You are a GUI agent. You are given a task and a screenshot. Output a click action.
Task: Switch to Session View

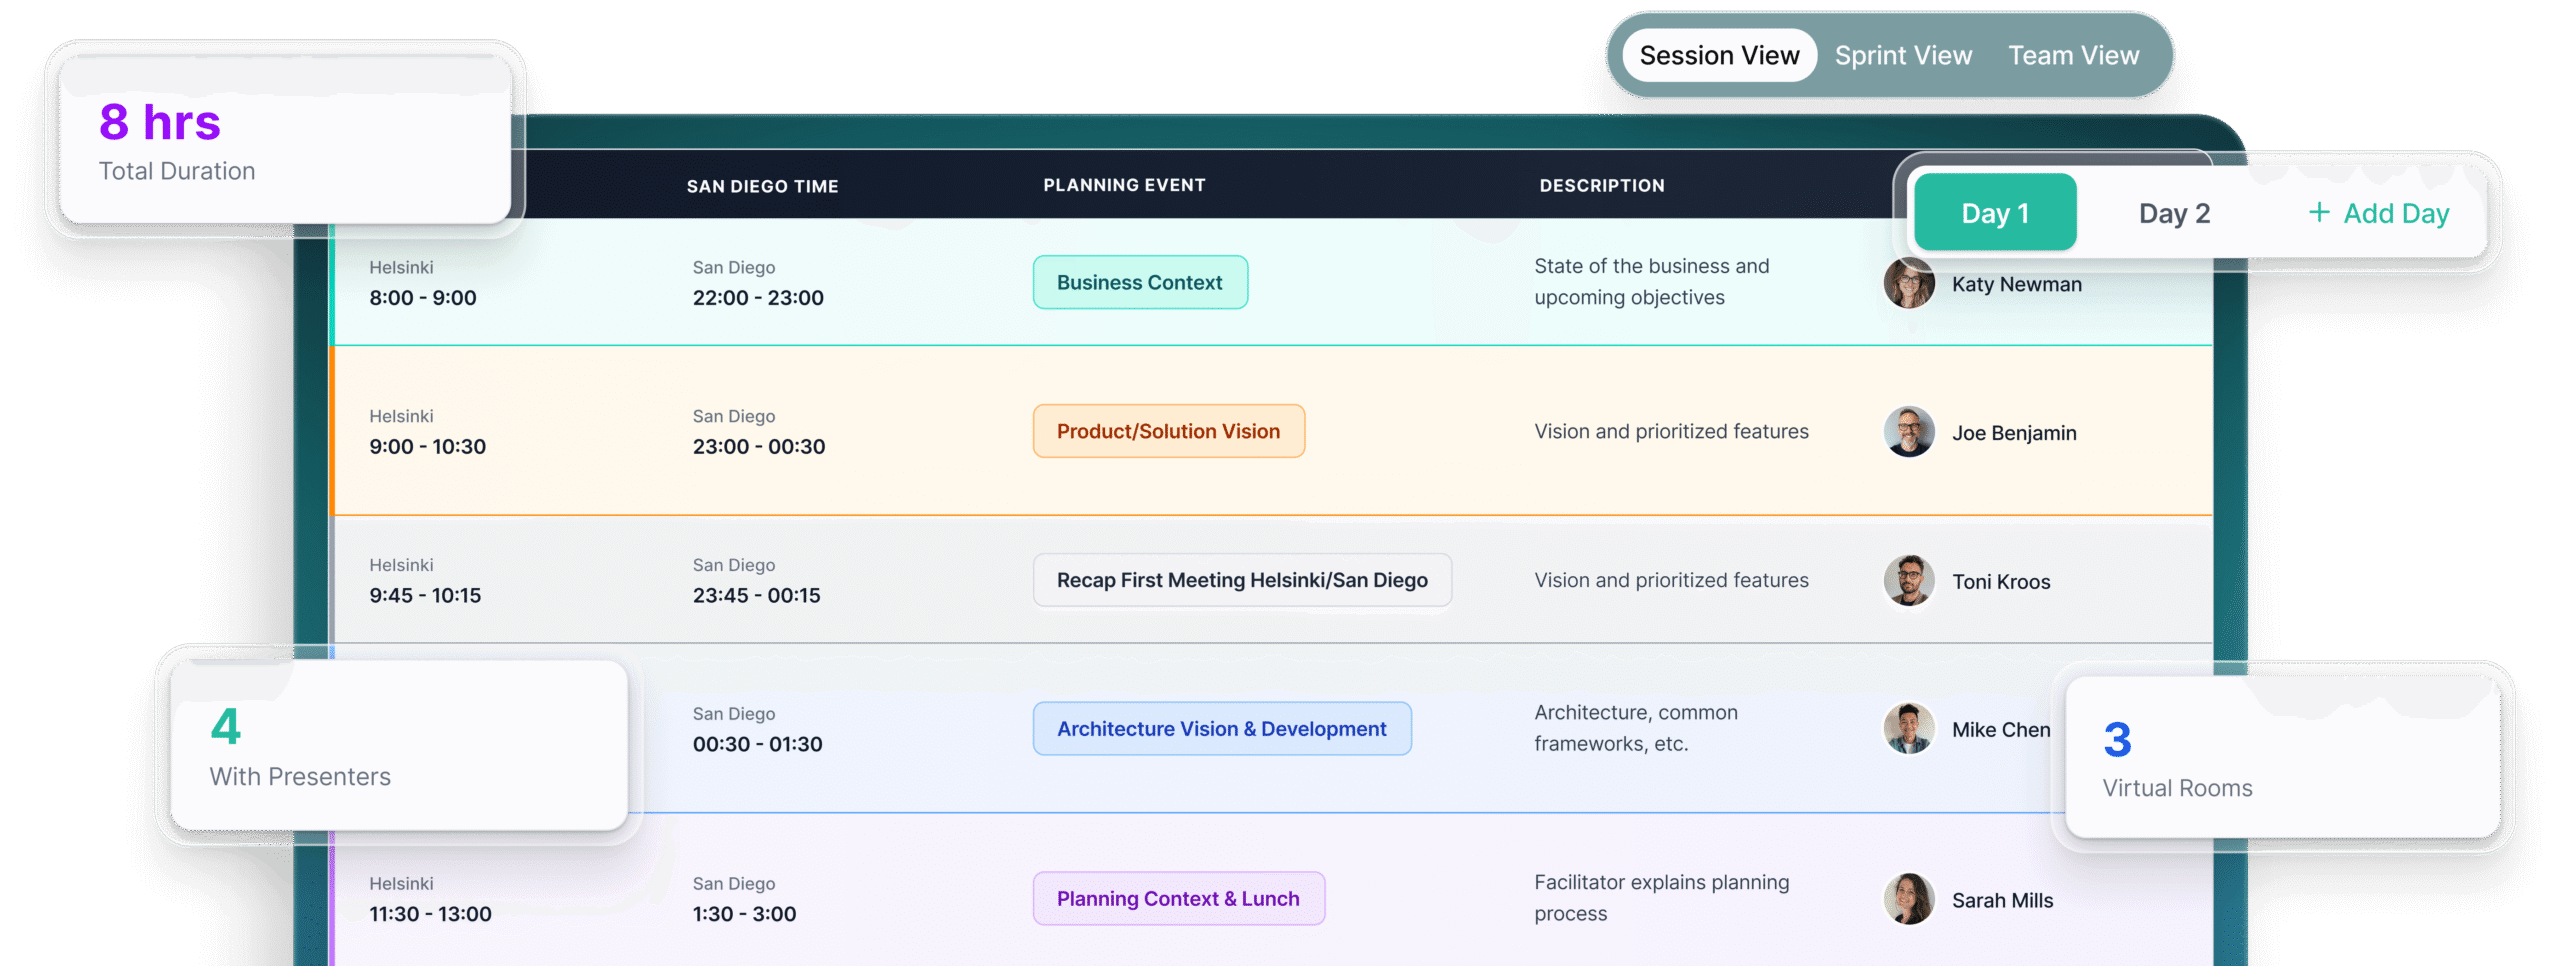pyautogui.click(x=1718, y=56)
